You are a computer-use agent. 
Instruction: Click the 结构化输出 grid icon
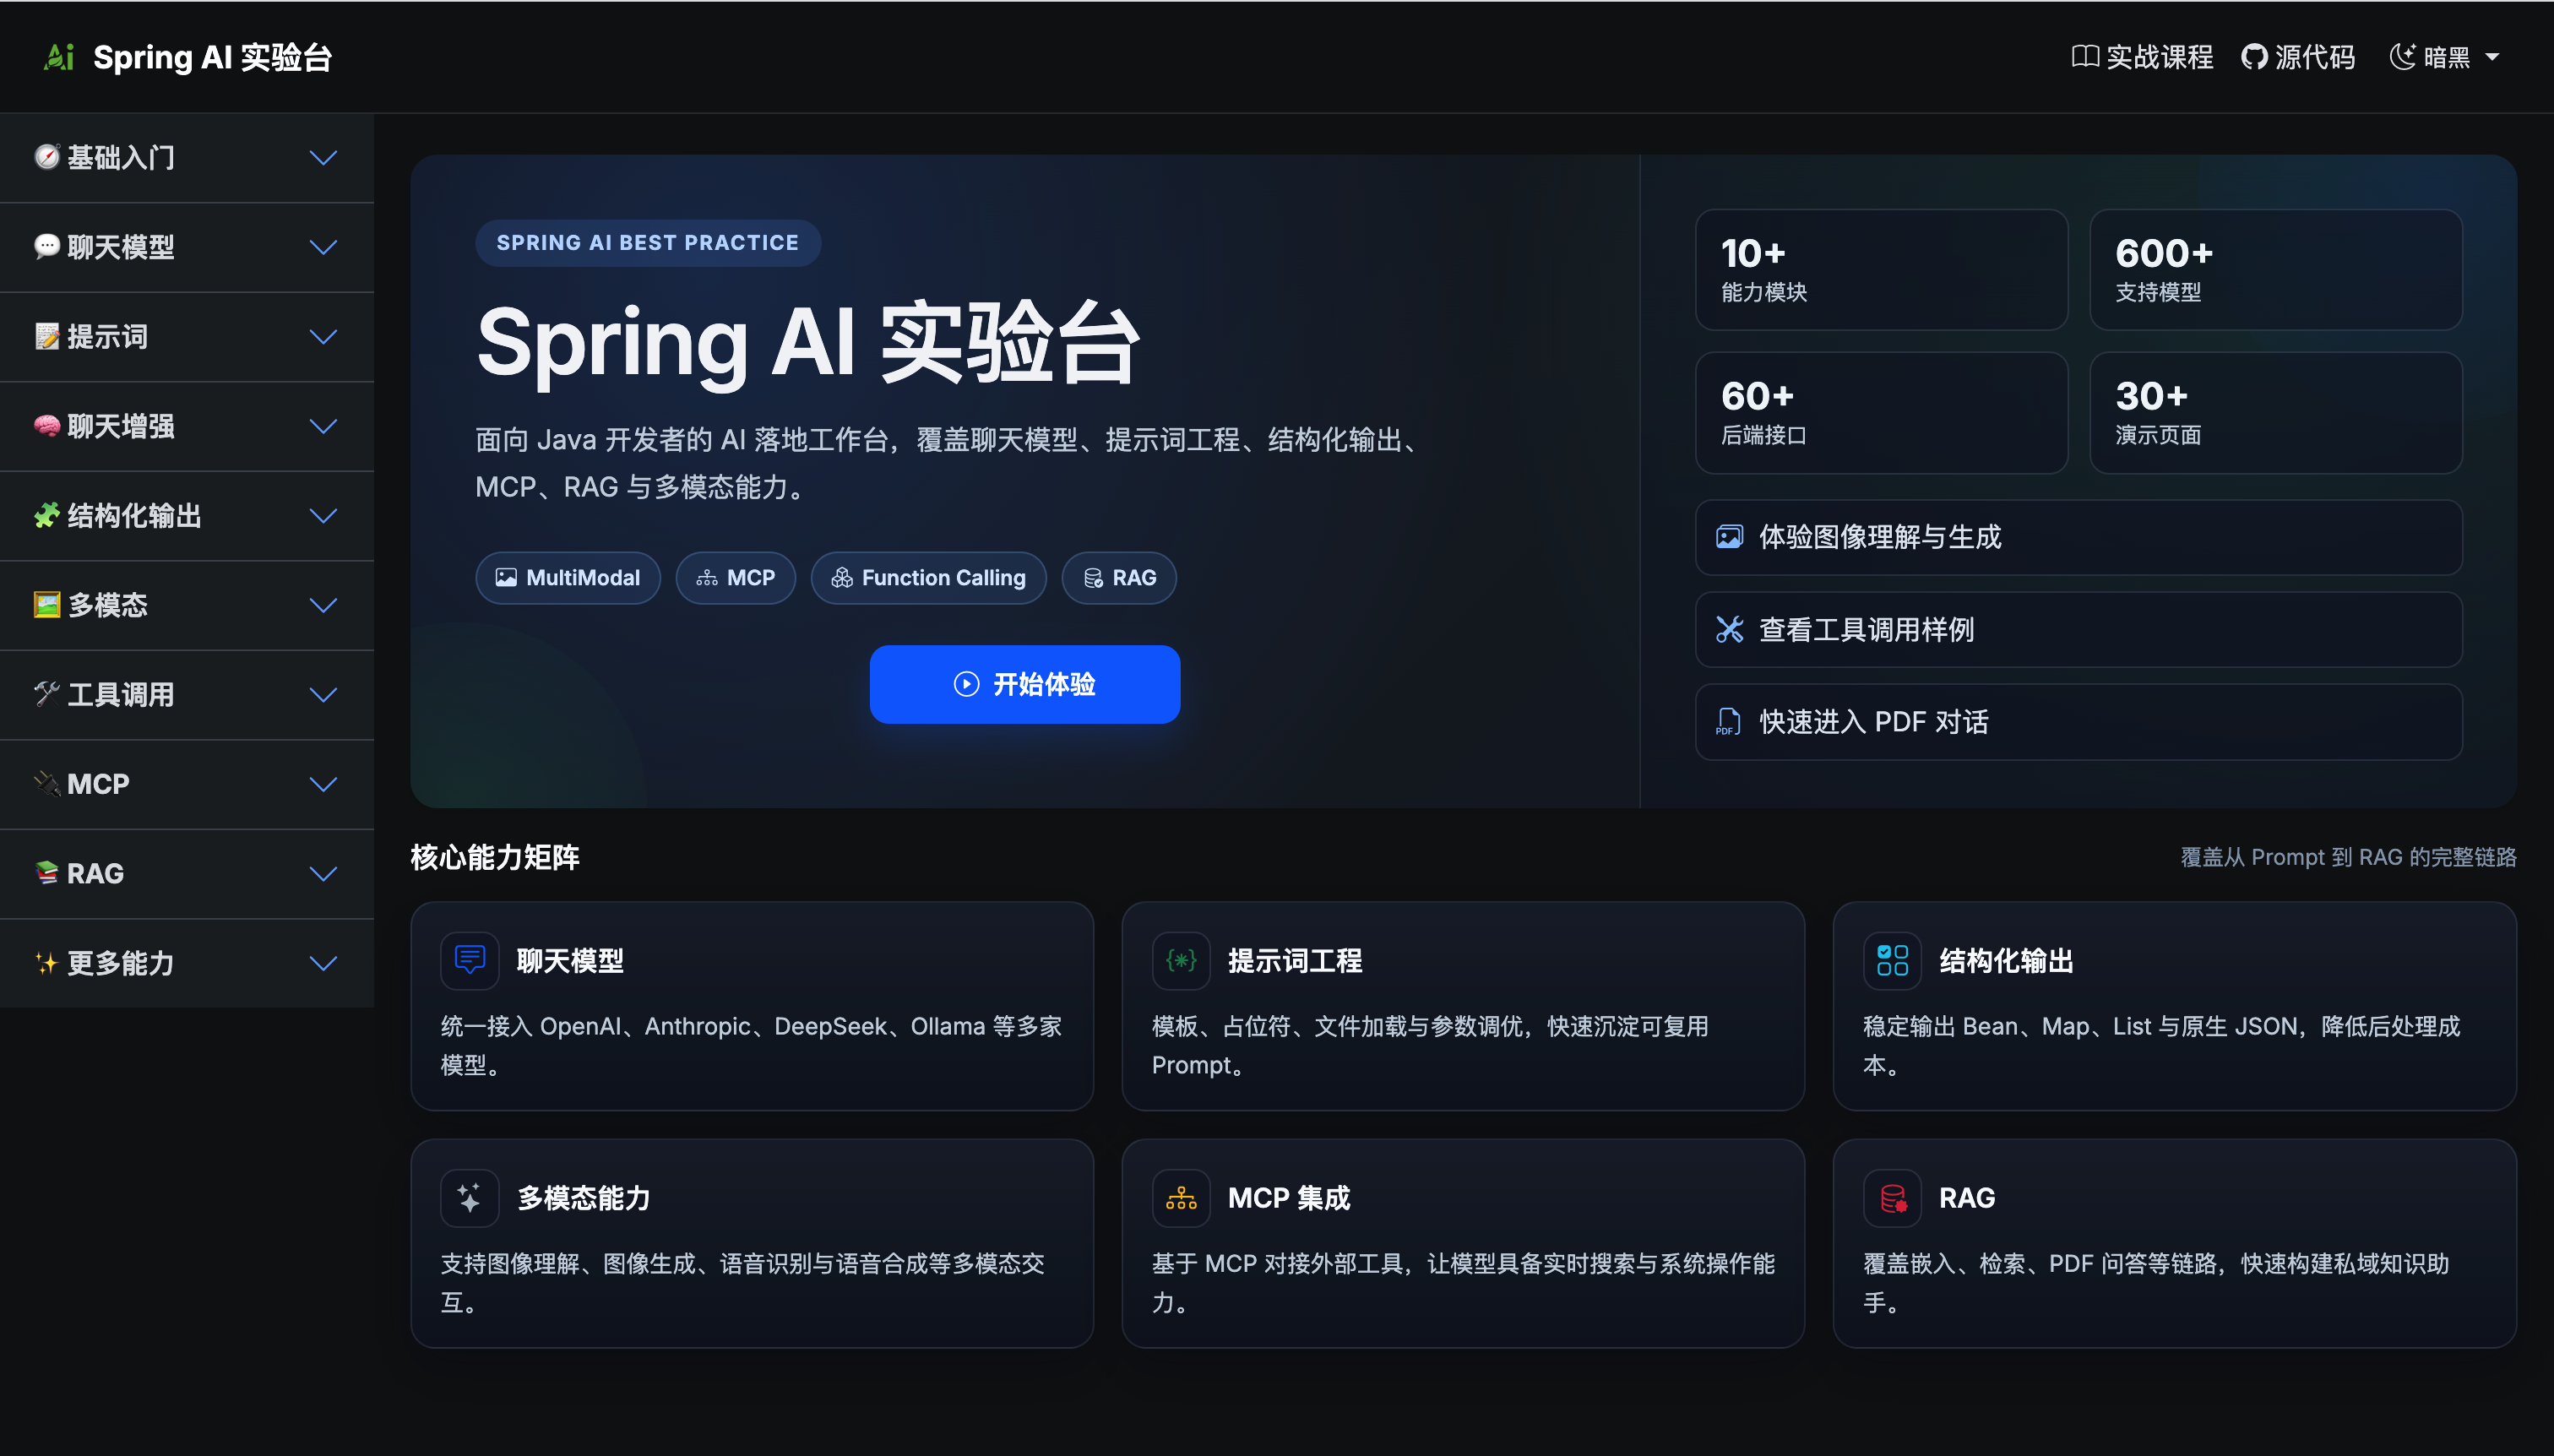[x=1892, y=960]
